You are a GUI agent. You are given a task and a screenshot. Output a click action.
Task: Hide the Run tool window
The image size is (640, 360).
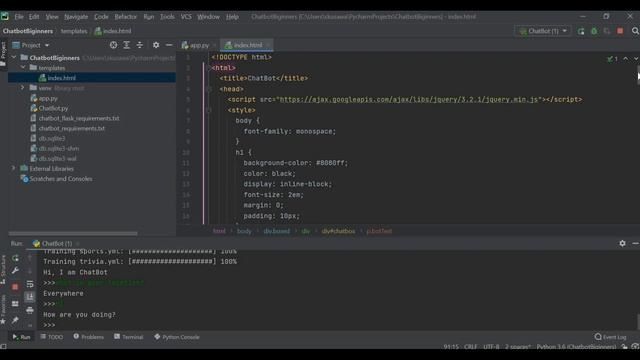pos(635,243)
